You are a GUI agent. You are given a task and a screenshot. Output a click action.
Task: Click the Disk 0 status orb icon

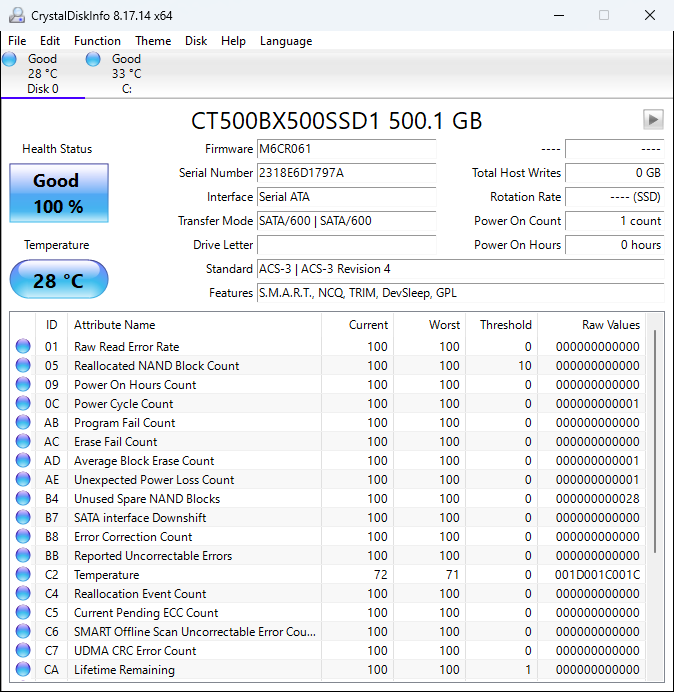[10, 59]
